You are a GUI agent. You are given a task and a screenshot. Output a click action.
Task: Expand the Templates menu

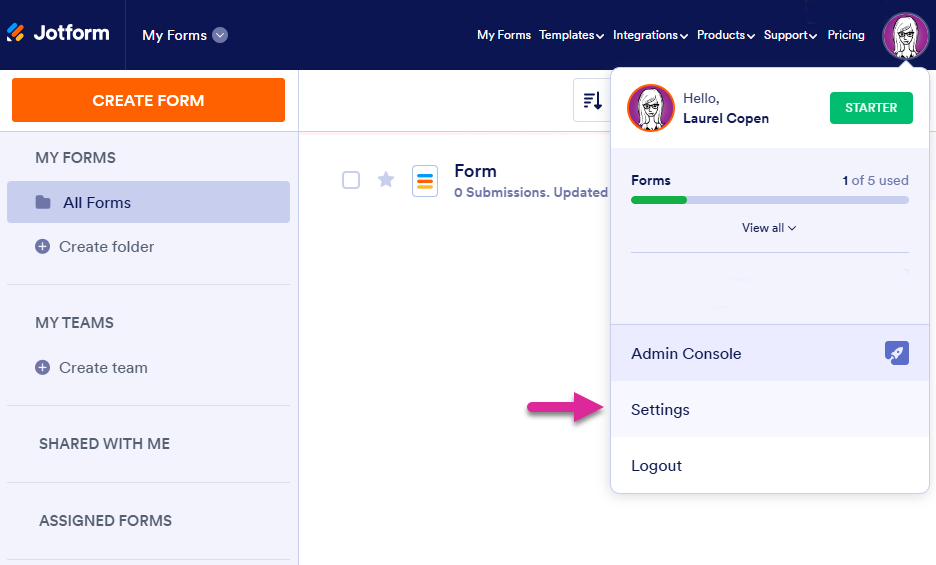tap(571, 35)
